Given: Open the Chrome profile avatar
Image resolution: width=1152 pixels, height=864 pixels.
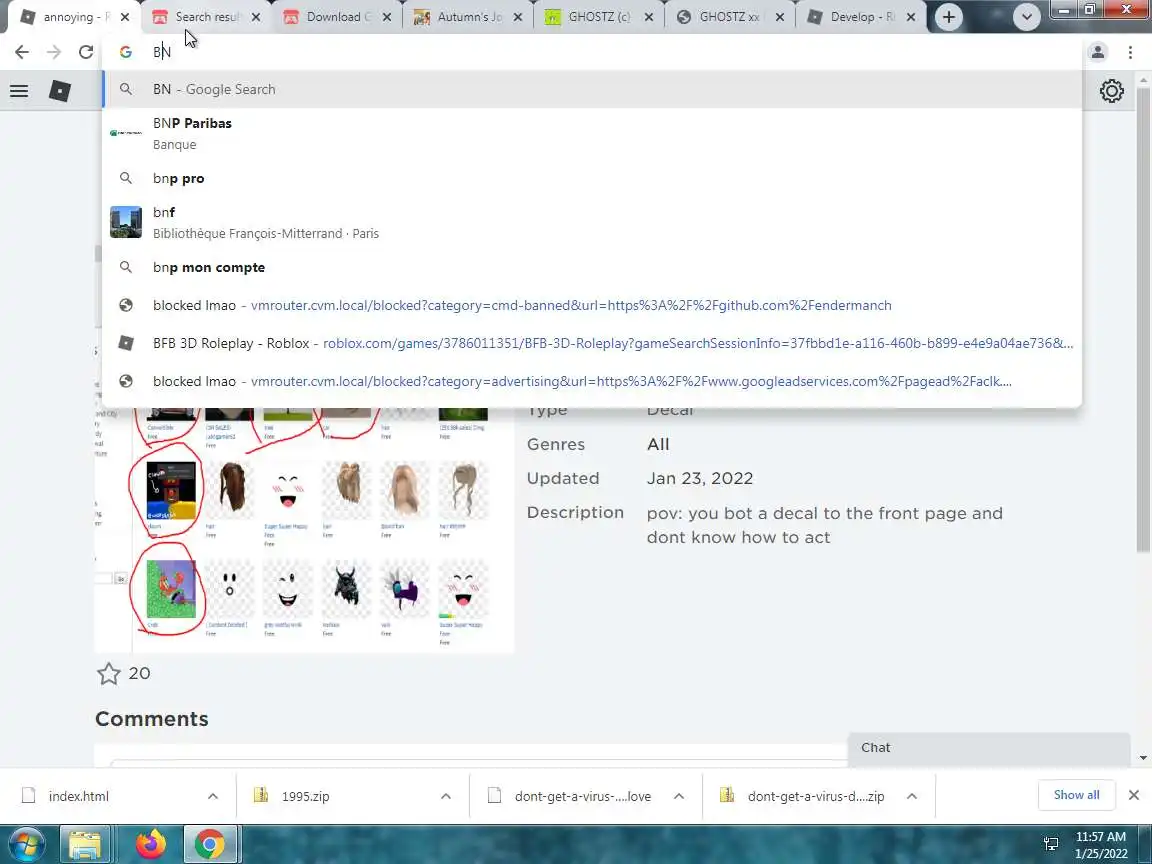Looking at the screenshot, I should click(x=1098, y=51).
